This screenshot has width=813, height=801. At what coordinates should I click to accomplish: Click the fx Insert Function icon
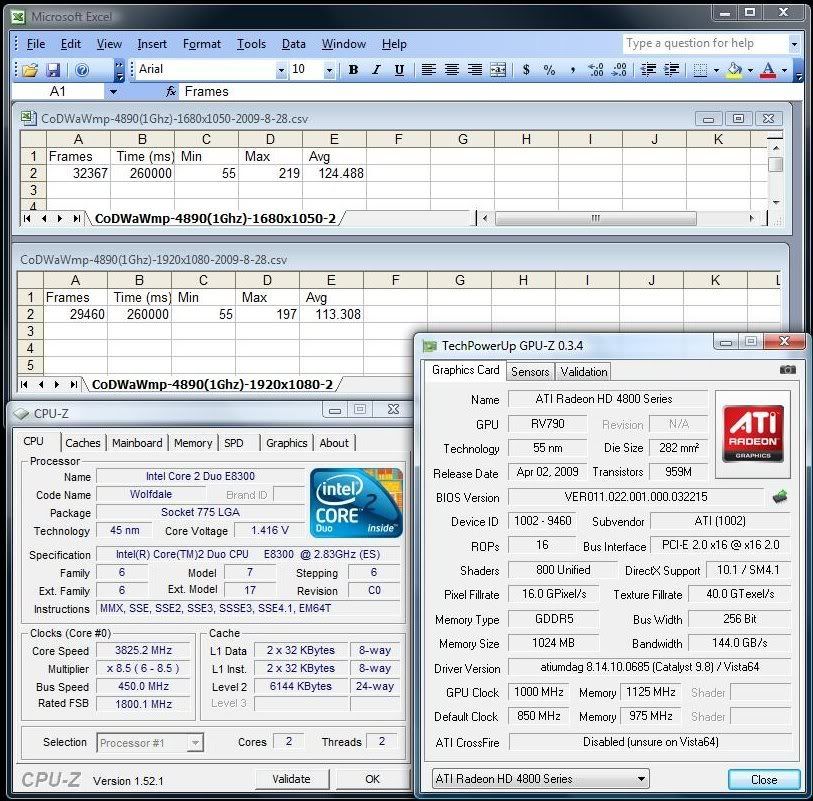171,92
